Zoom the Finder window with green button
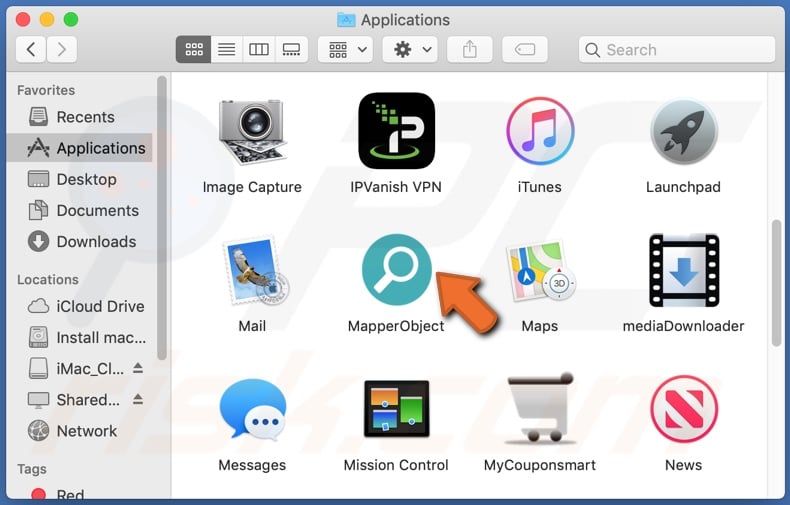 pyautogui.click(x=71, y=20)
